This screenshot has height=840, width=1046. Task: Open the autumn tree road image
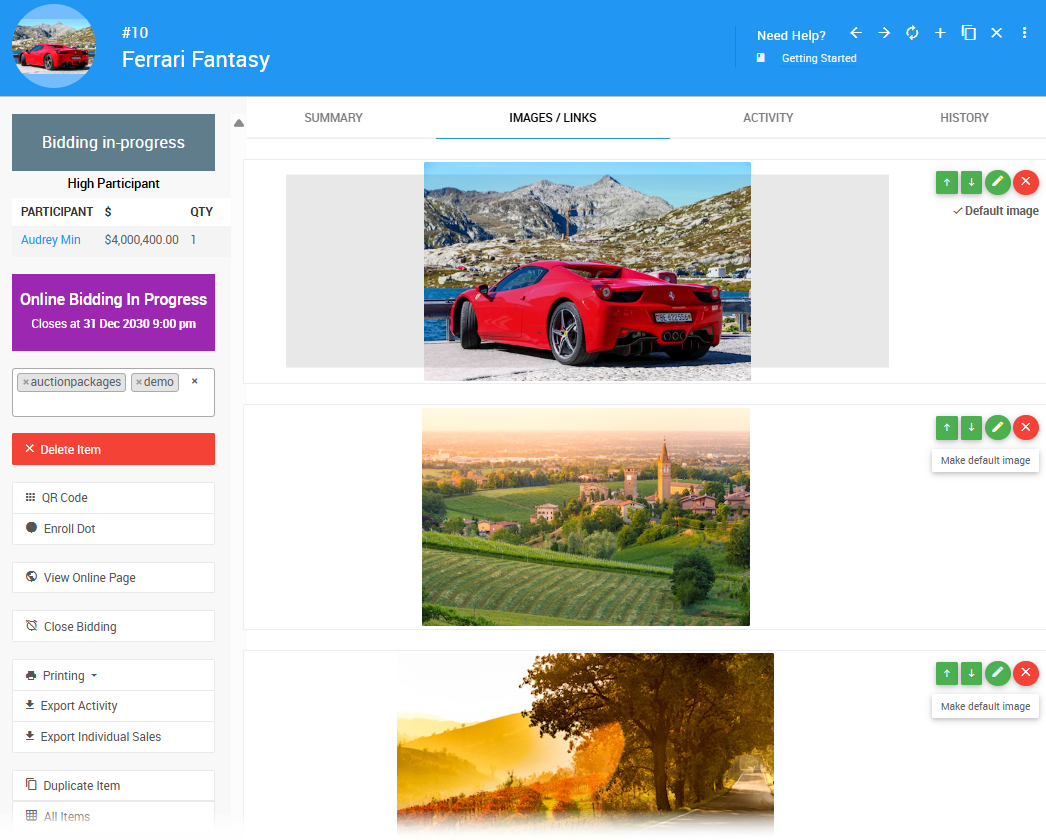(585, 744)
